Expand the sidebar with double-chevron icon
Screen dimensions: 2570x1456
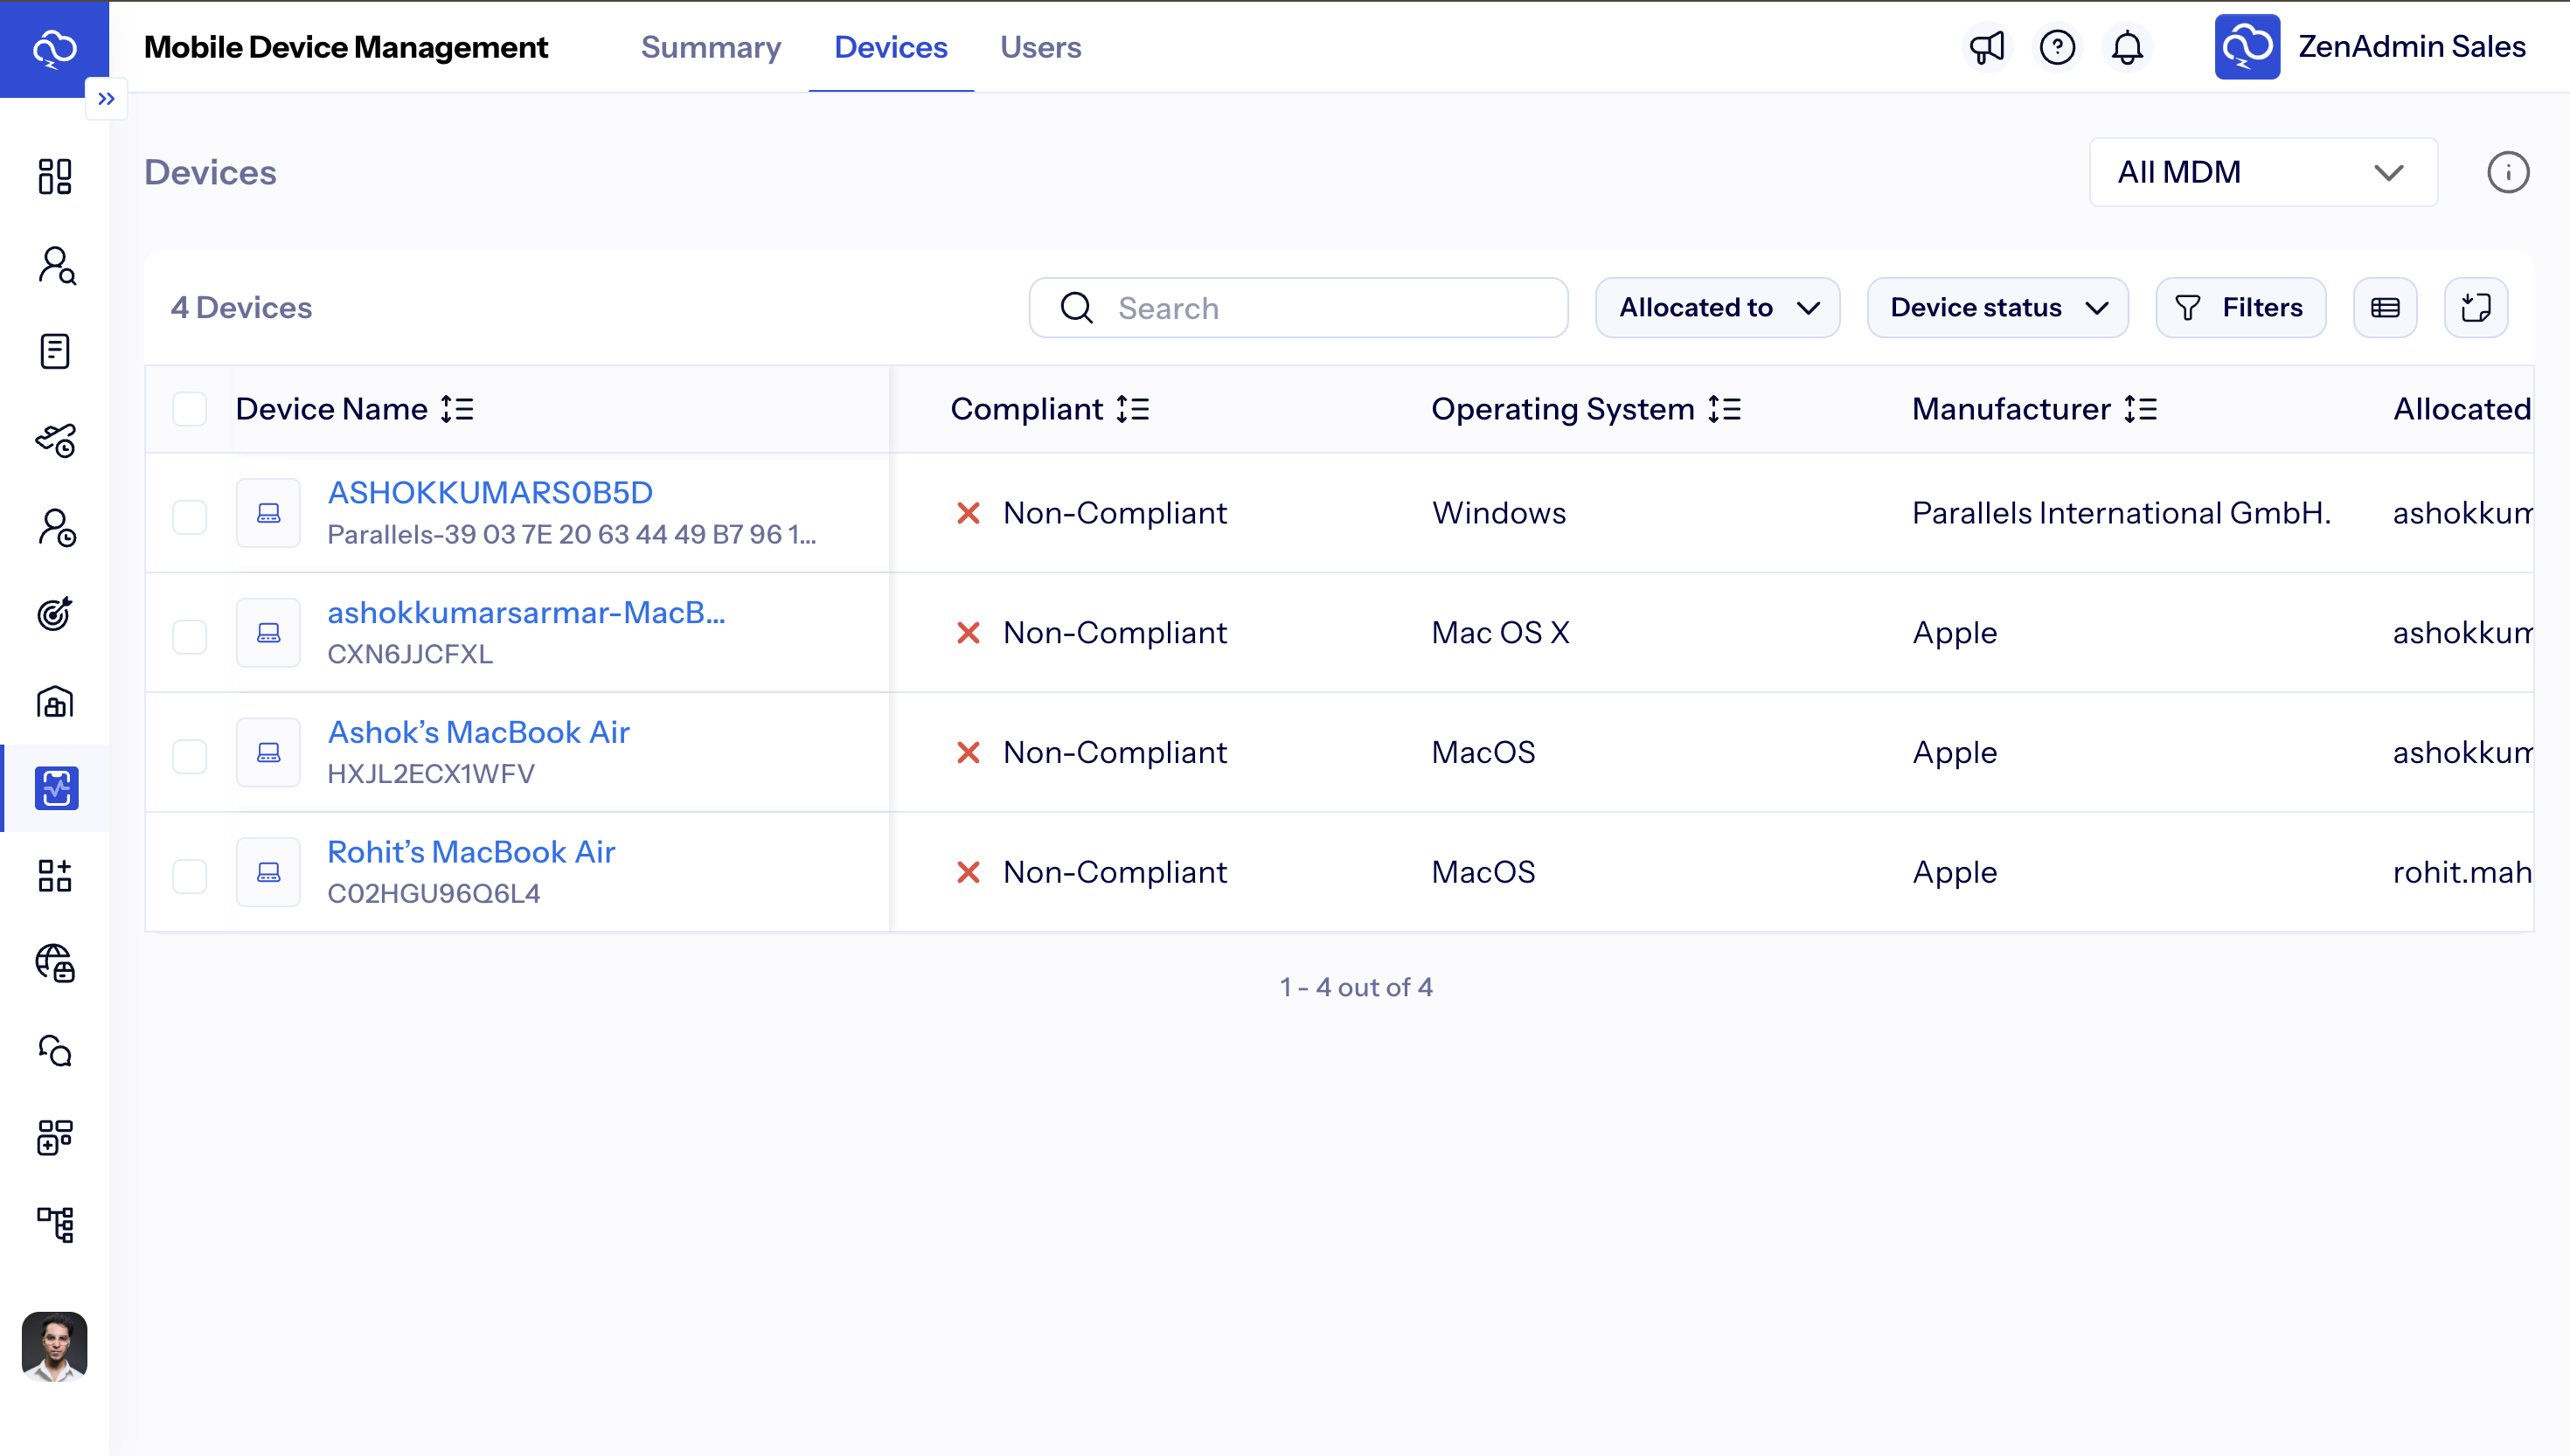pyautogui.click(x=106, y=99)
